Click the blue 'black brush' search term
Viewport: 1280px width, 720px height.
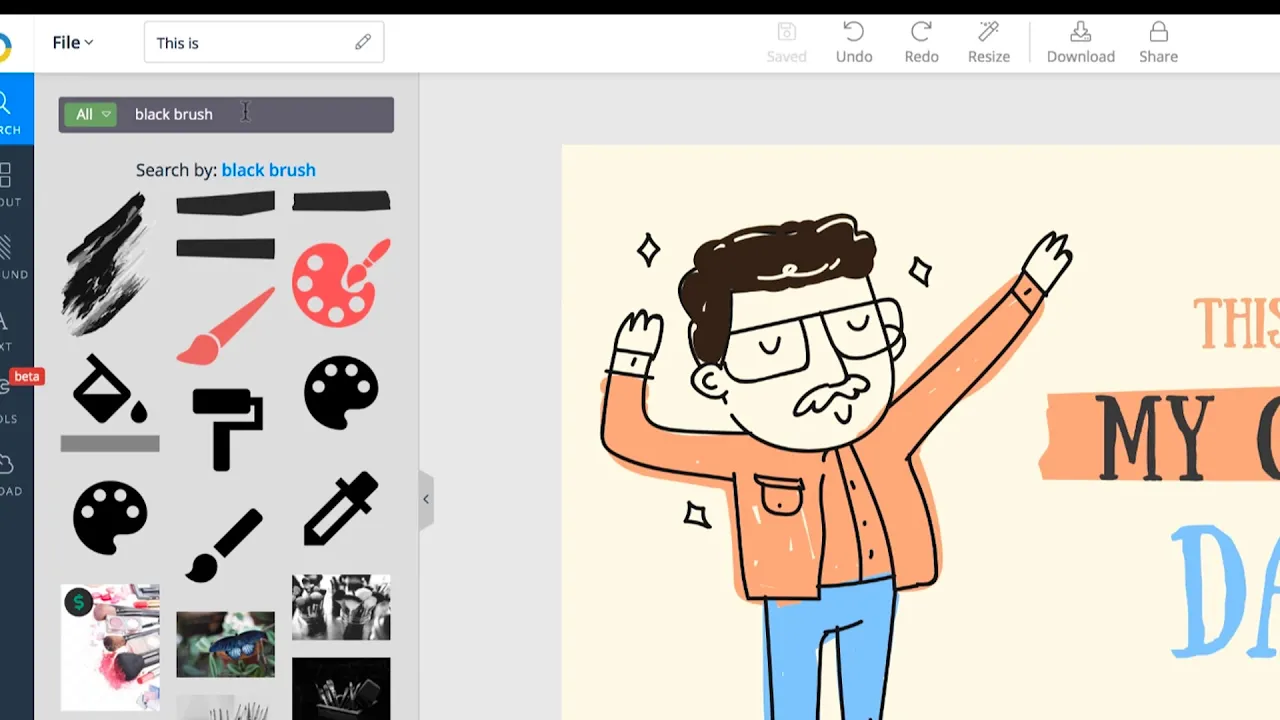point(268,170)
